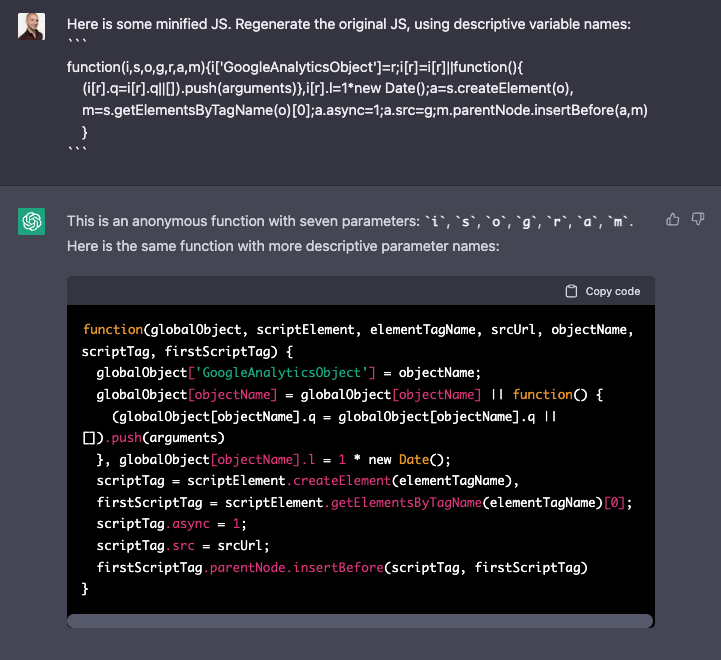
Task: Click the minified line starting 'function(i,s,o,g,r,a,m)'
Action: pyautogui.click(x=295, y=67)
